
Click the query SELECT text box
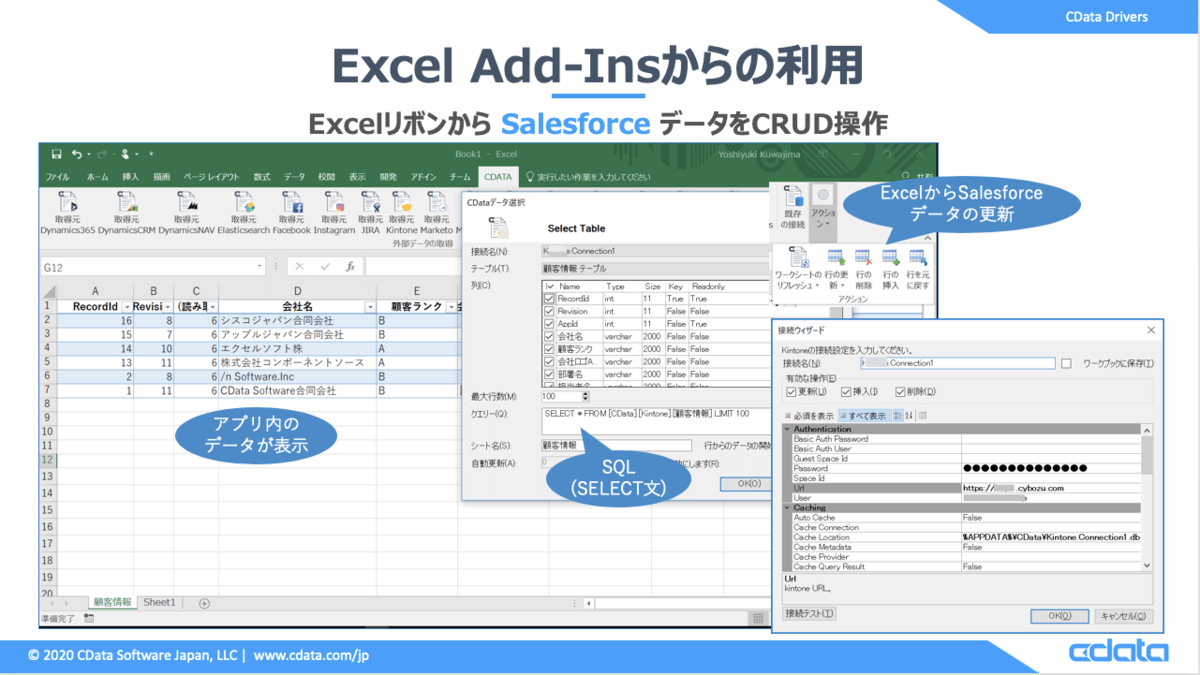click(x=655, y=420)
